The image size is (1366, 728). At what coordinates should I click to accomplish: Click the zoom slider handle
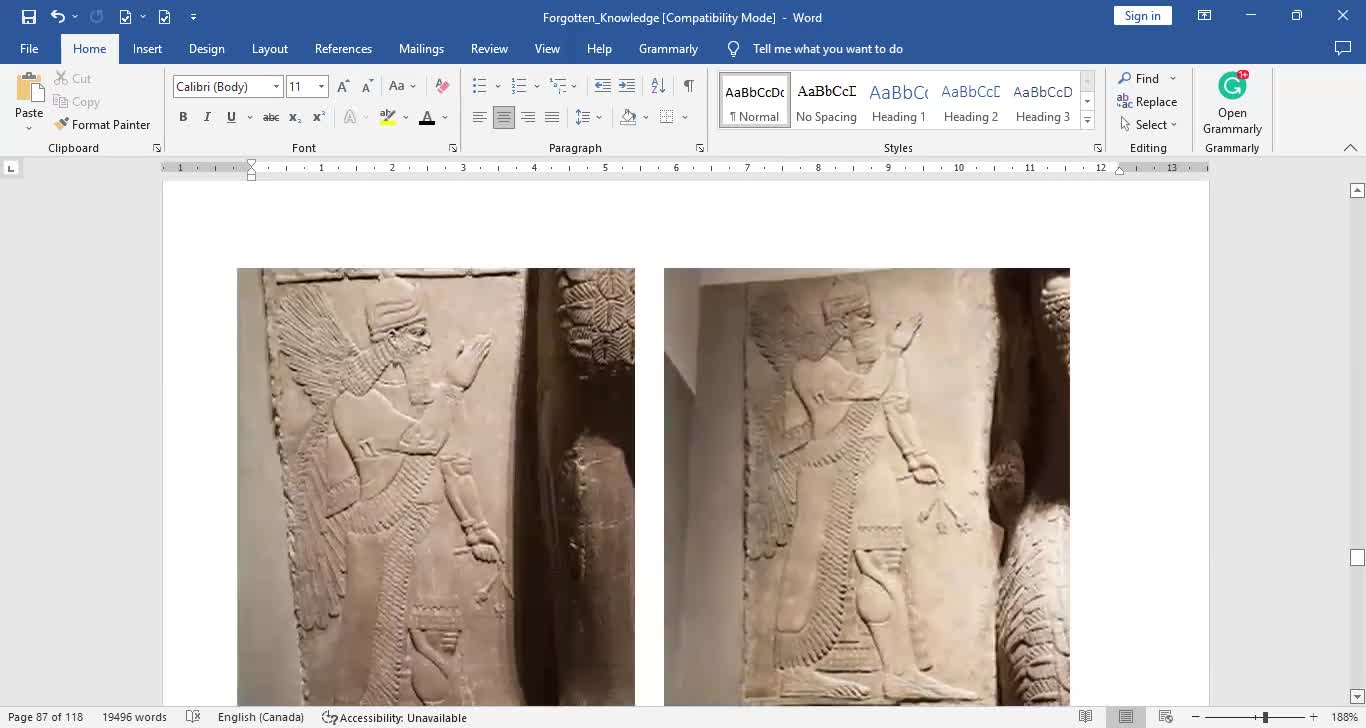pyautogui.click(x=1264, y=717)
